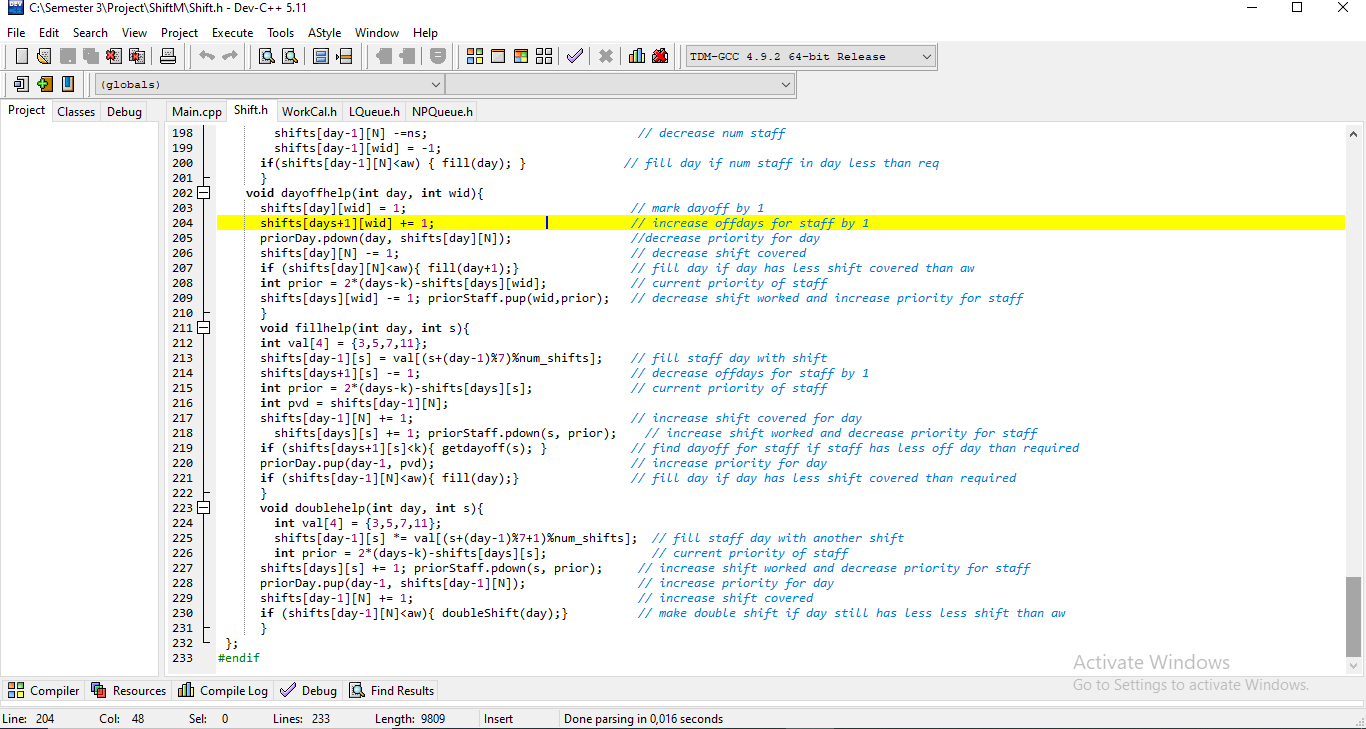Click the Compile four-squares icon
Viewport: 1366px width, 729px height.
[475, 57]
